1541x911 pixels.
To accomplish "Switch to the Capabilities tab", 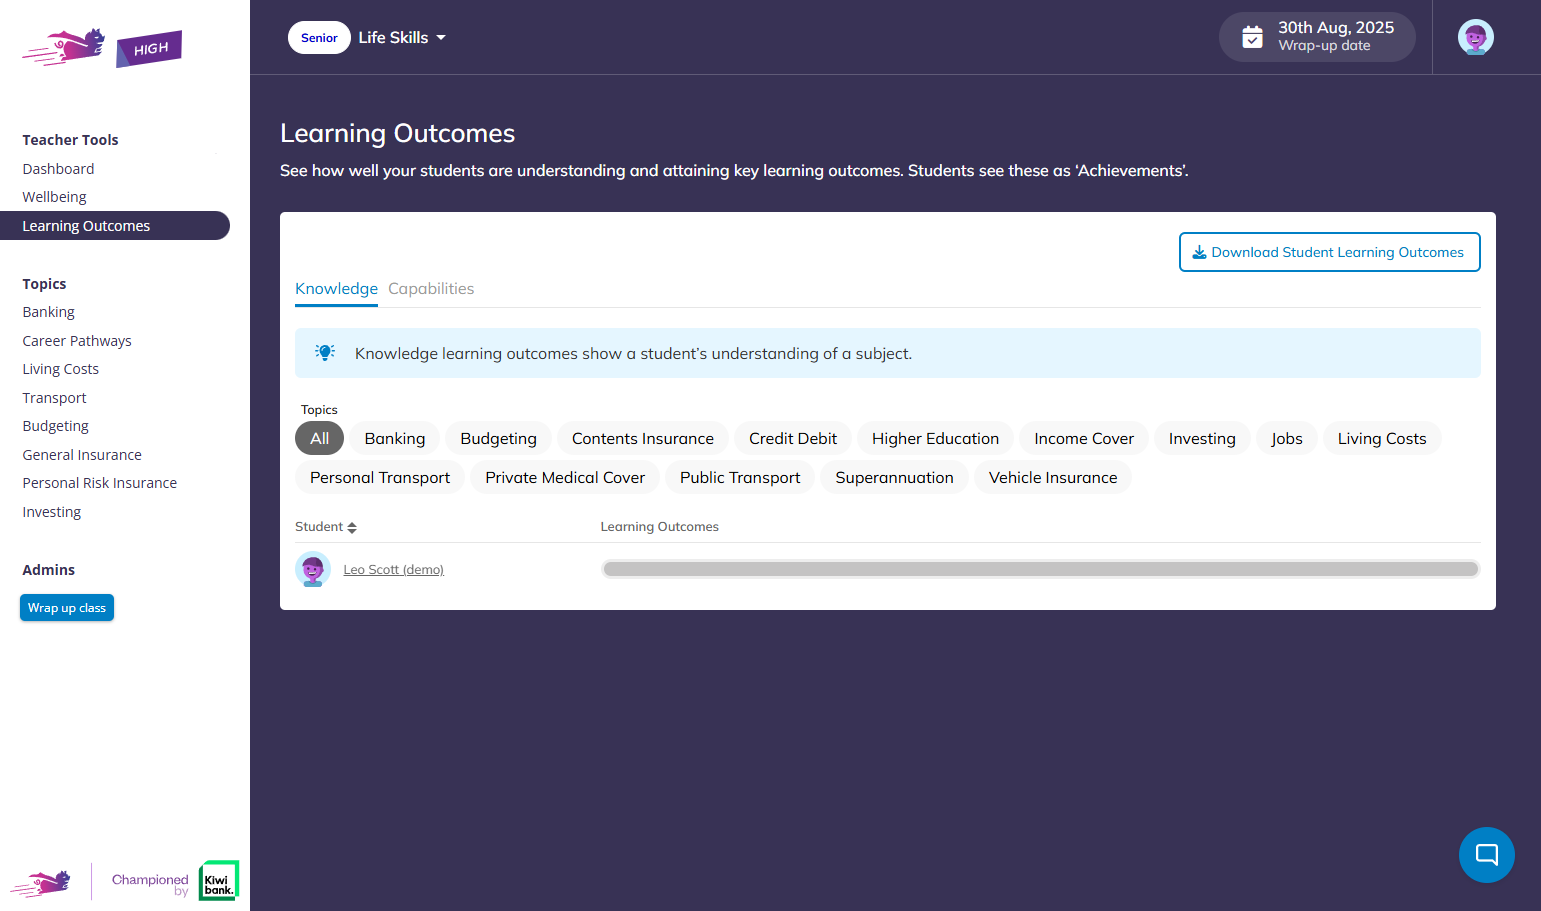I will [x=431, y=289].
